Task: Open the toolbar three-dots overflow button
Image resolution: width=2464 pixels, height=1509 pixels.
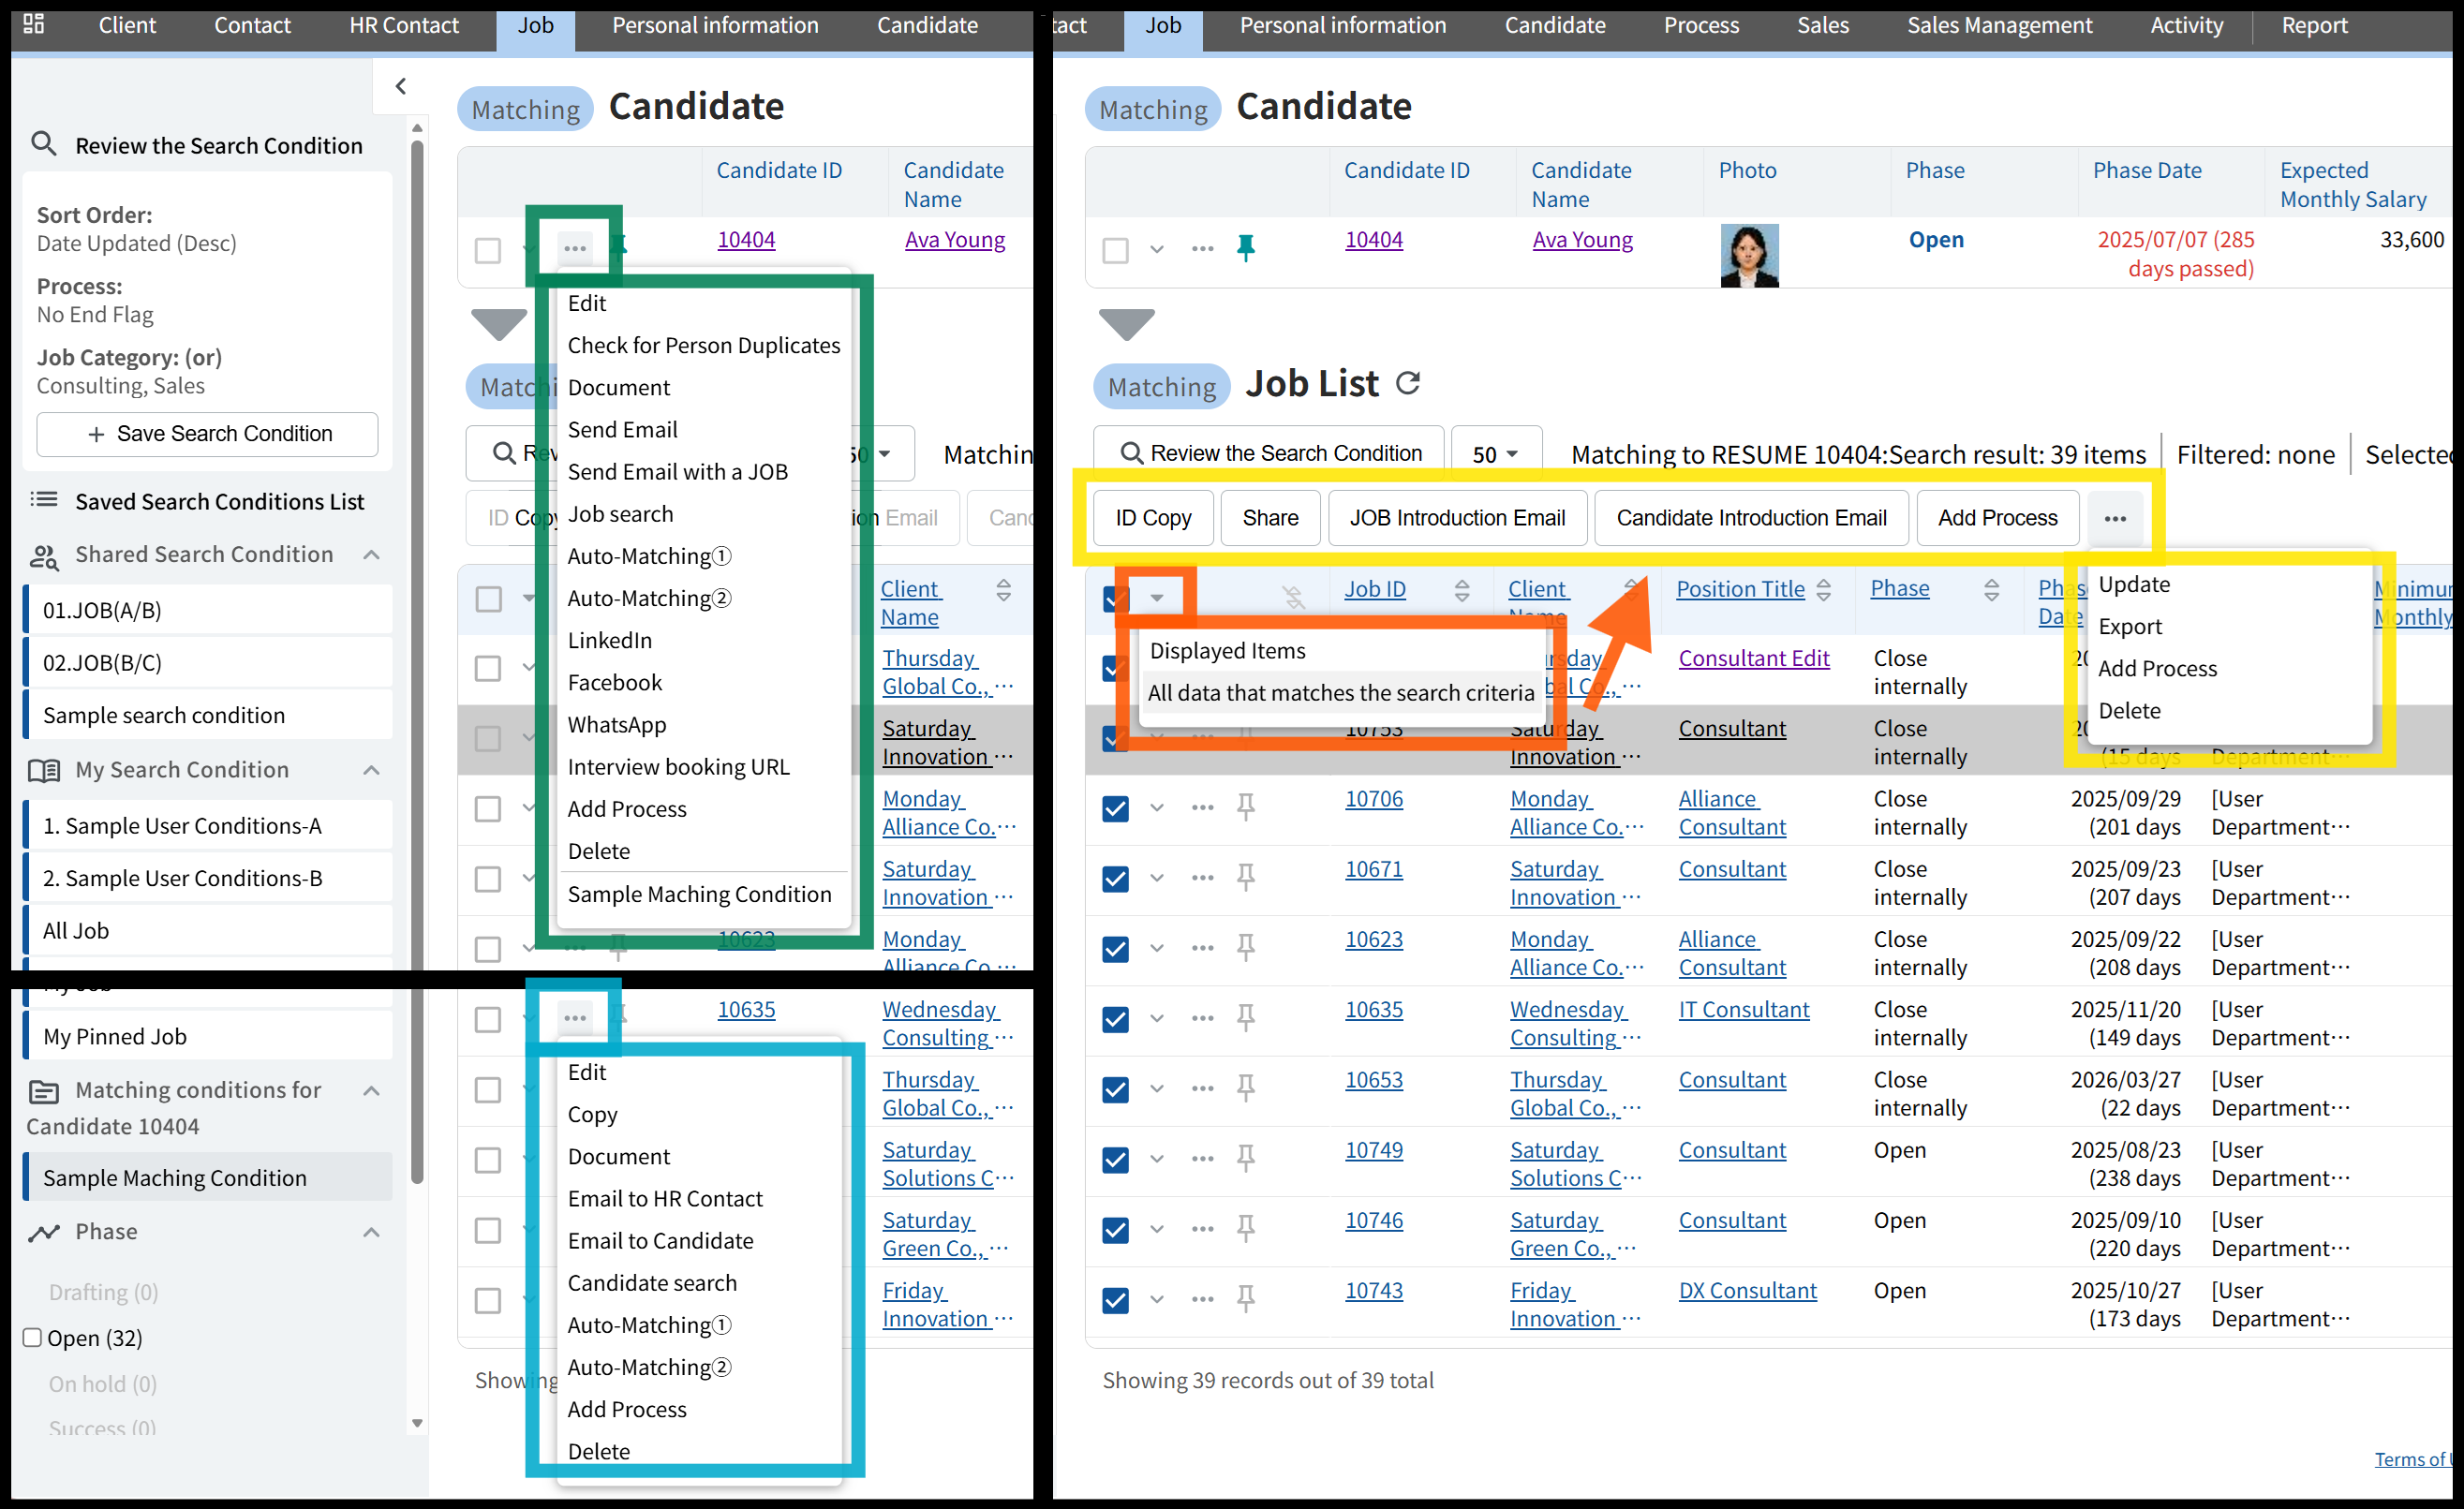Action: click(2114, 518)
